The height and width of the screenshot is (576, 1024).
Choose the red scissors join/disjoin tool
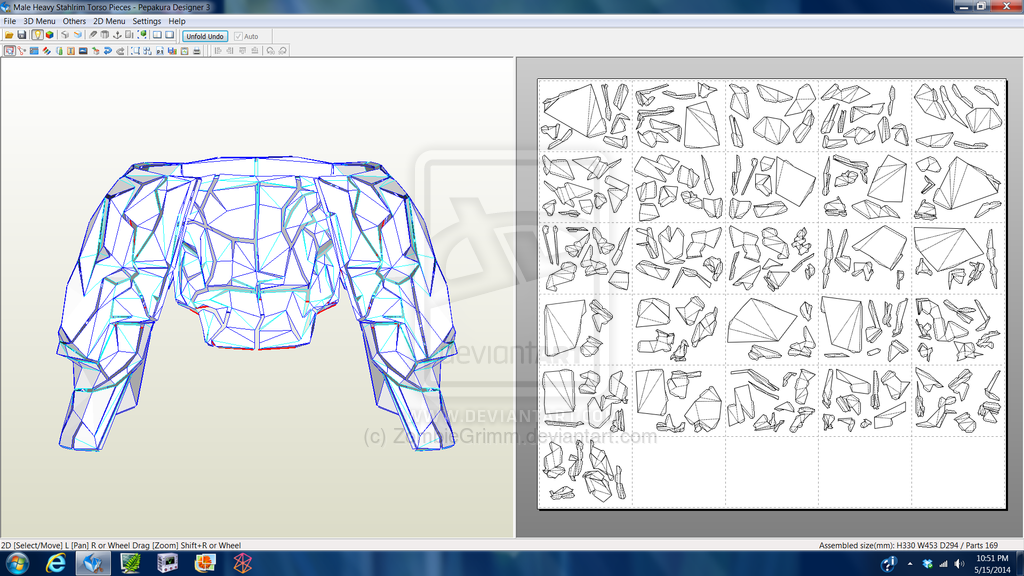pyautogui.click(x=22, y=51)
